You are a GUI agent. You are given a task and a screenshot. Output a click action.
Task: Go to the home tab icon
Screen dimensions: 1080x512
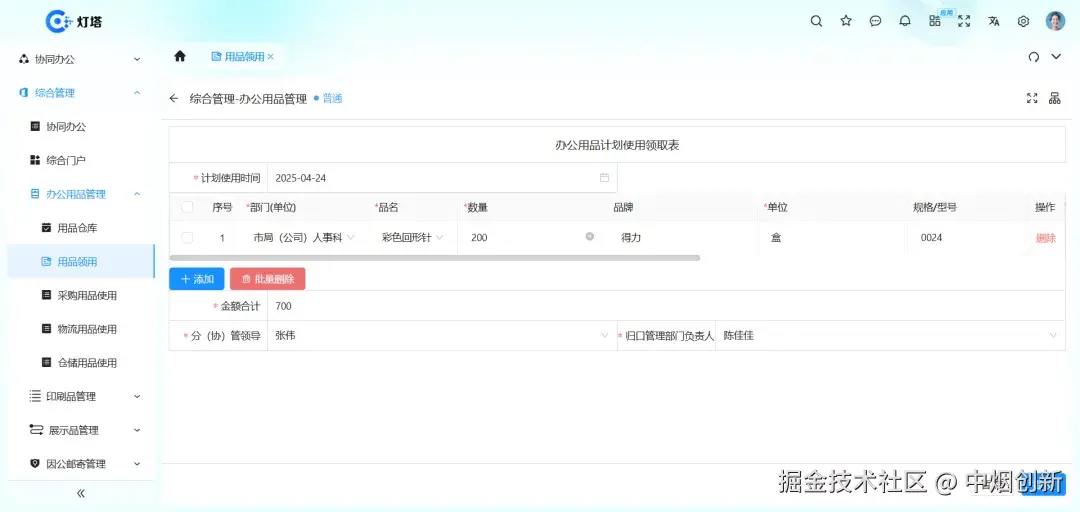(180, 57)
